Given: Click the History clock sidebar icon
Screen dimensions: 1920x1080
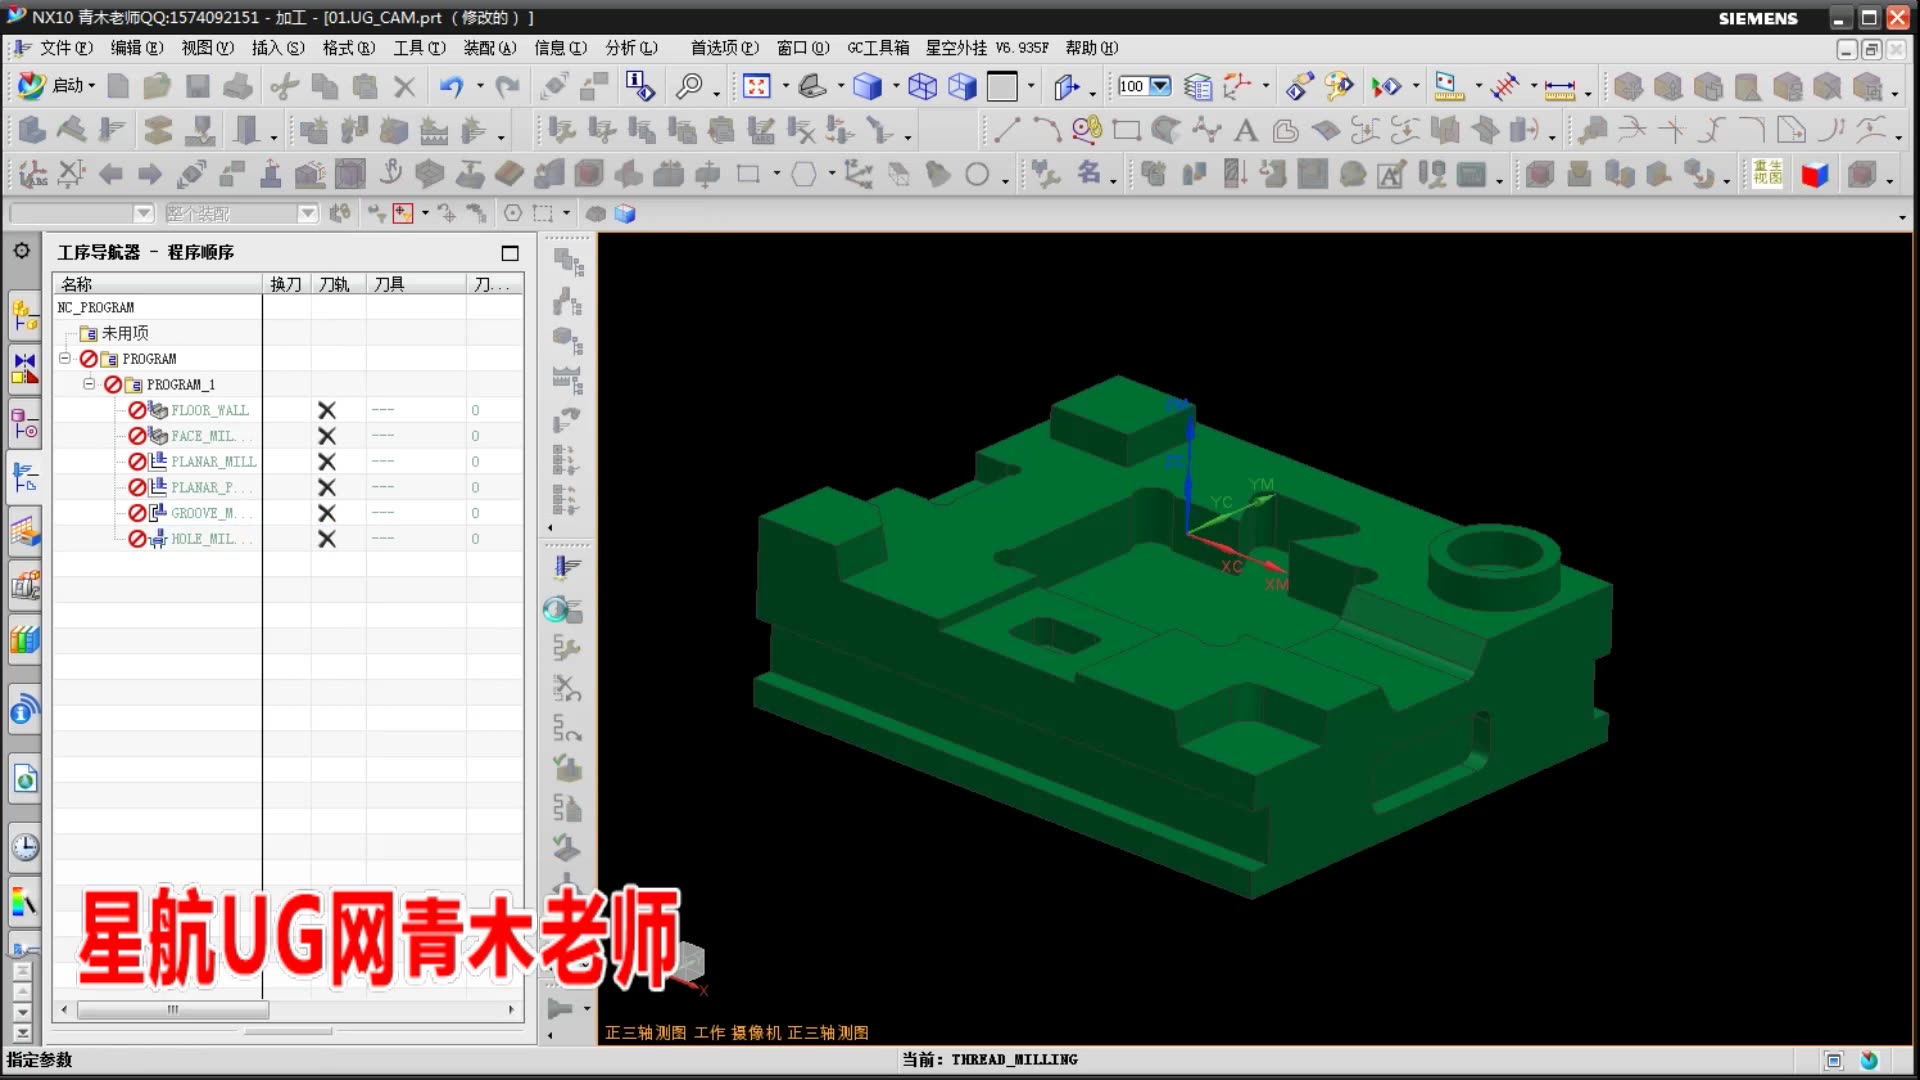Looking at the screenshot, I should tap(25, 848).
